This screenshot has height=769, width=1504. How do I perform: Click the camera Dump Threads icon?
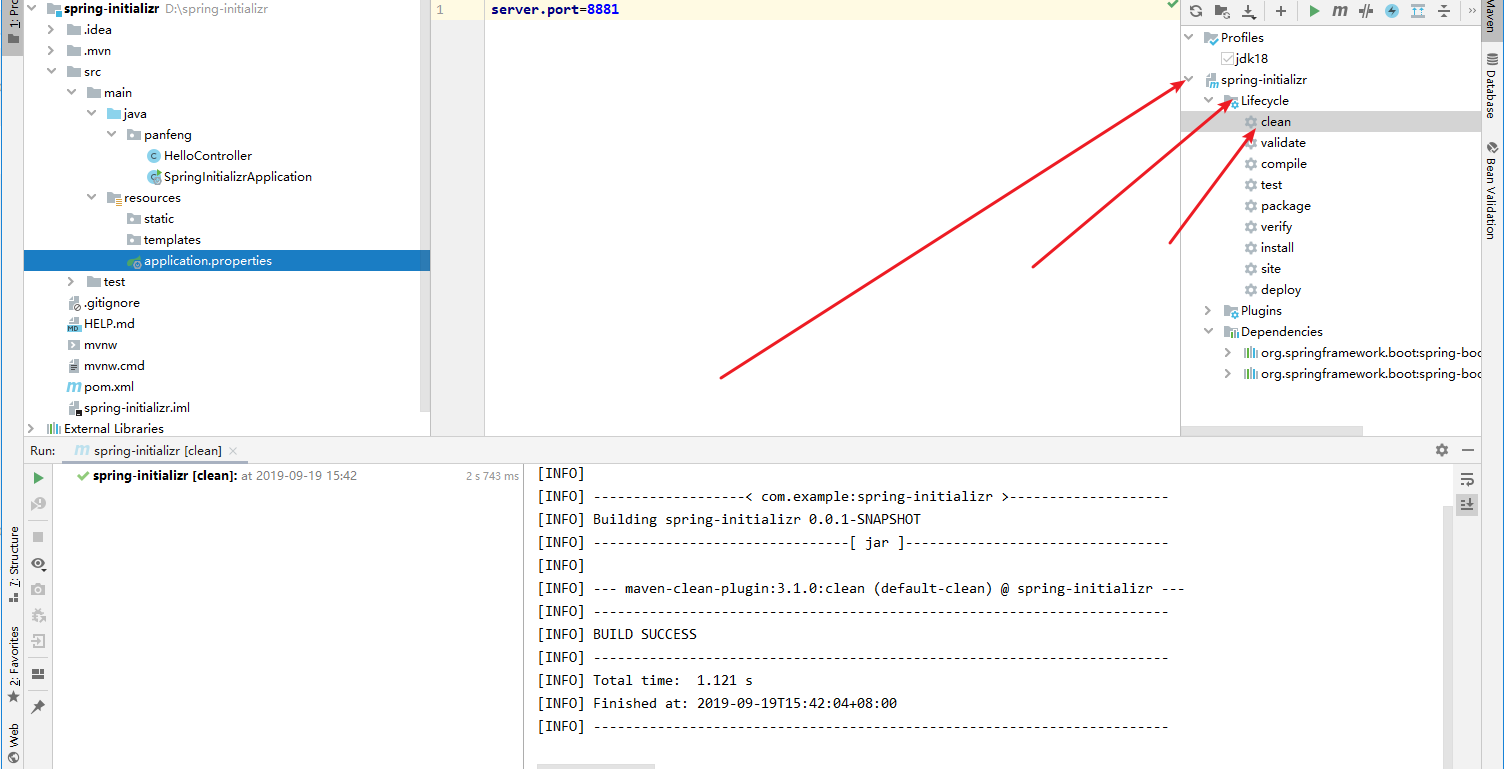[38, 590]
